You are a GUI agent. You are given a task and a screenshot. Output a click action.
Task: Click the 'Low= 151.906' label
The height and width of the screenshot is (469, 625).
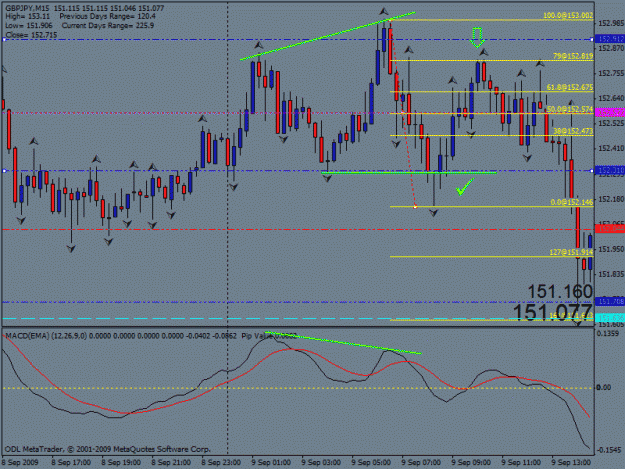point(29,26)
